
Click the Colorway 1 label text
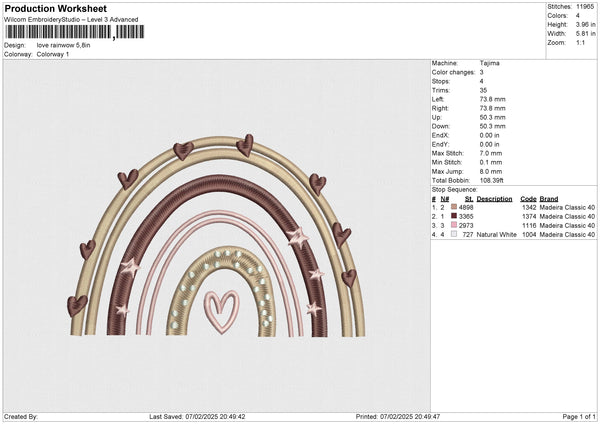pos(53,54)
